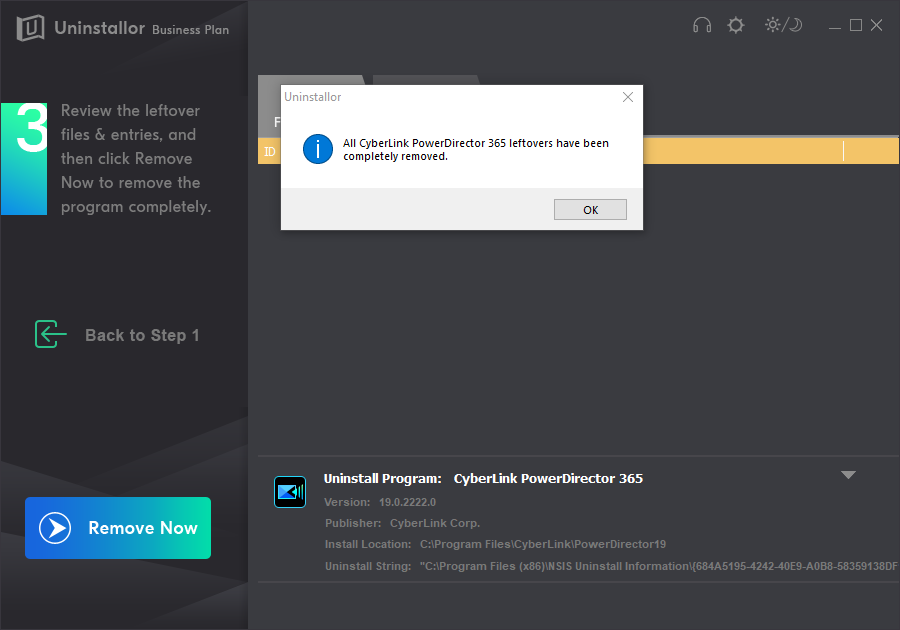
Task: Collapse program details with the triangle arrow
Action: pos(848,475)
